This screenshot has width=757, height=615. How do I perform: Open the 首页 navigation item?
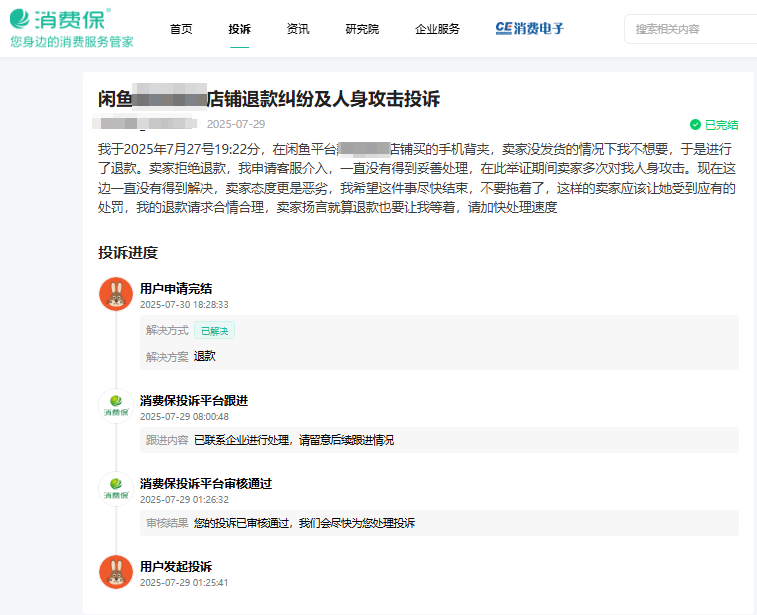[x=181, y=29]
